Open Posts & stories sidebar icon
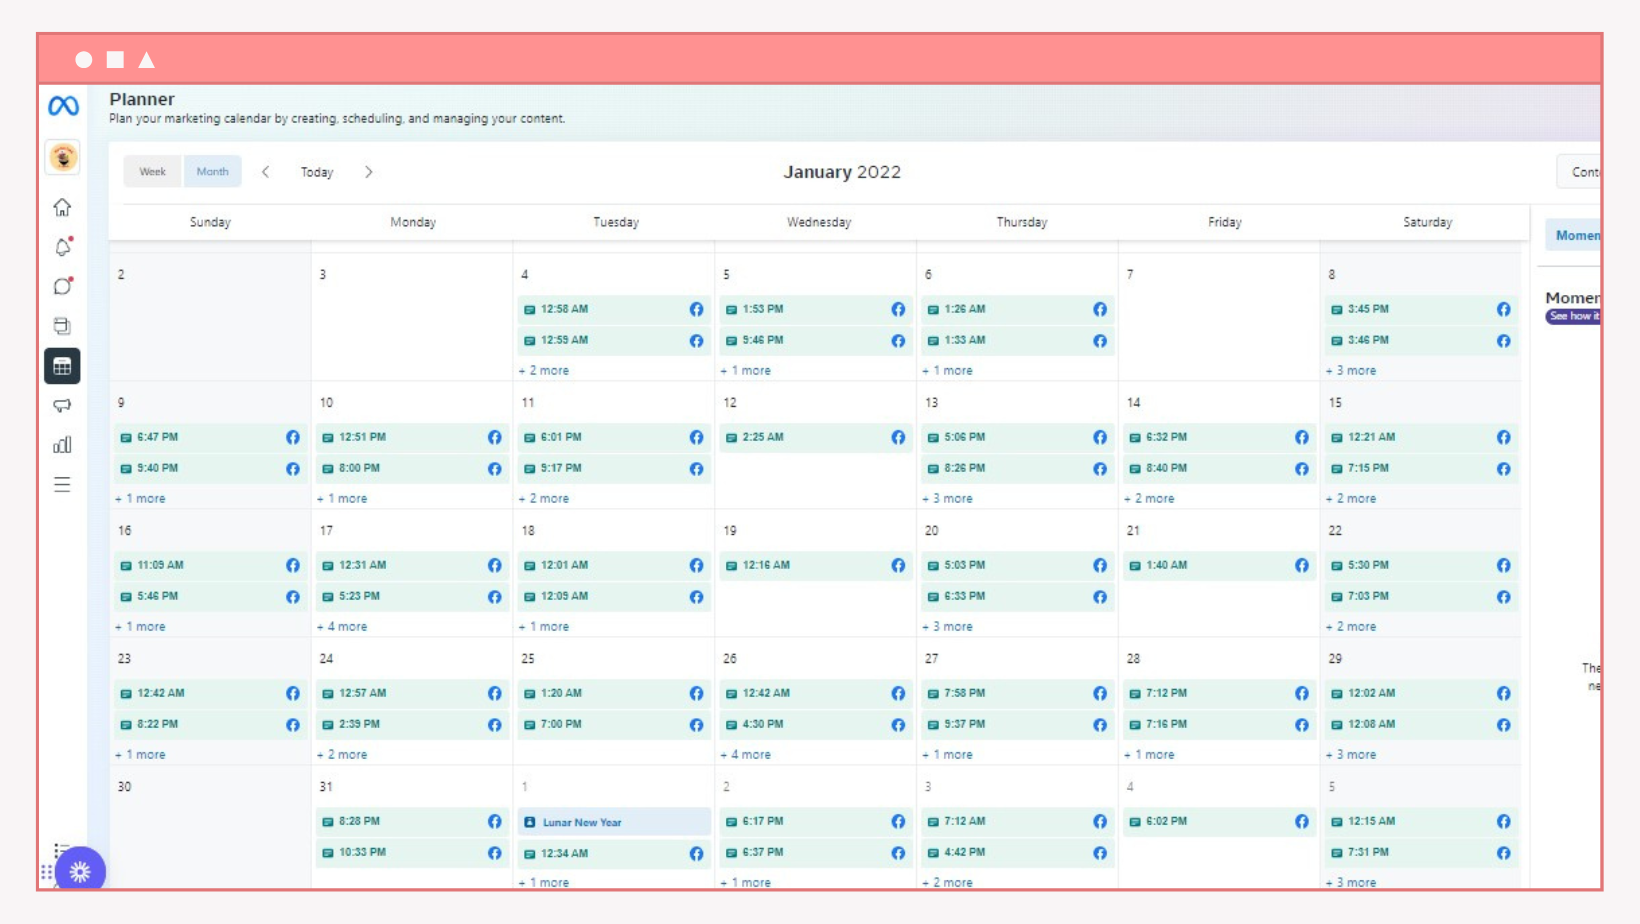This screenshot has width=1640, height=924. point(62,326)
